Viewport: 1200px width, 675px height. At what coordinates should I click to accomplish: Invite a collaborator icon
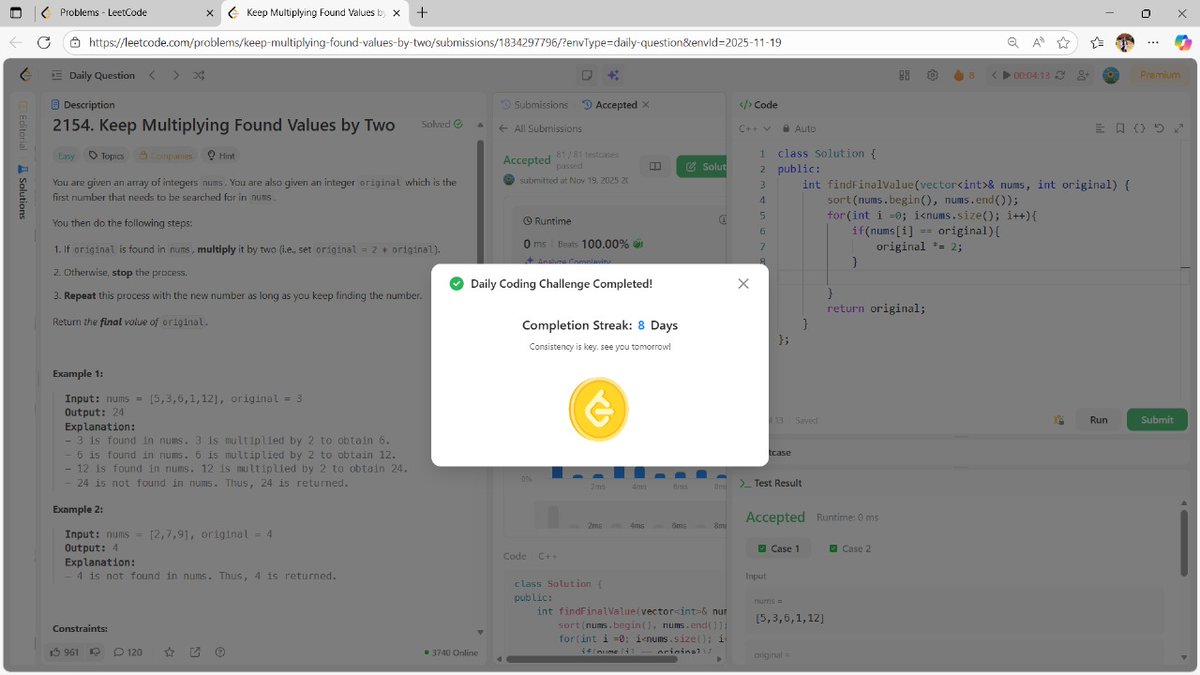tap(1083, 75)
